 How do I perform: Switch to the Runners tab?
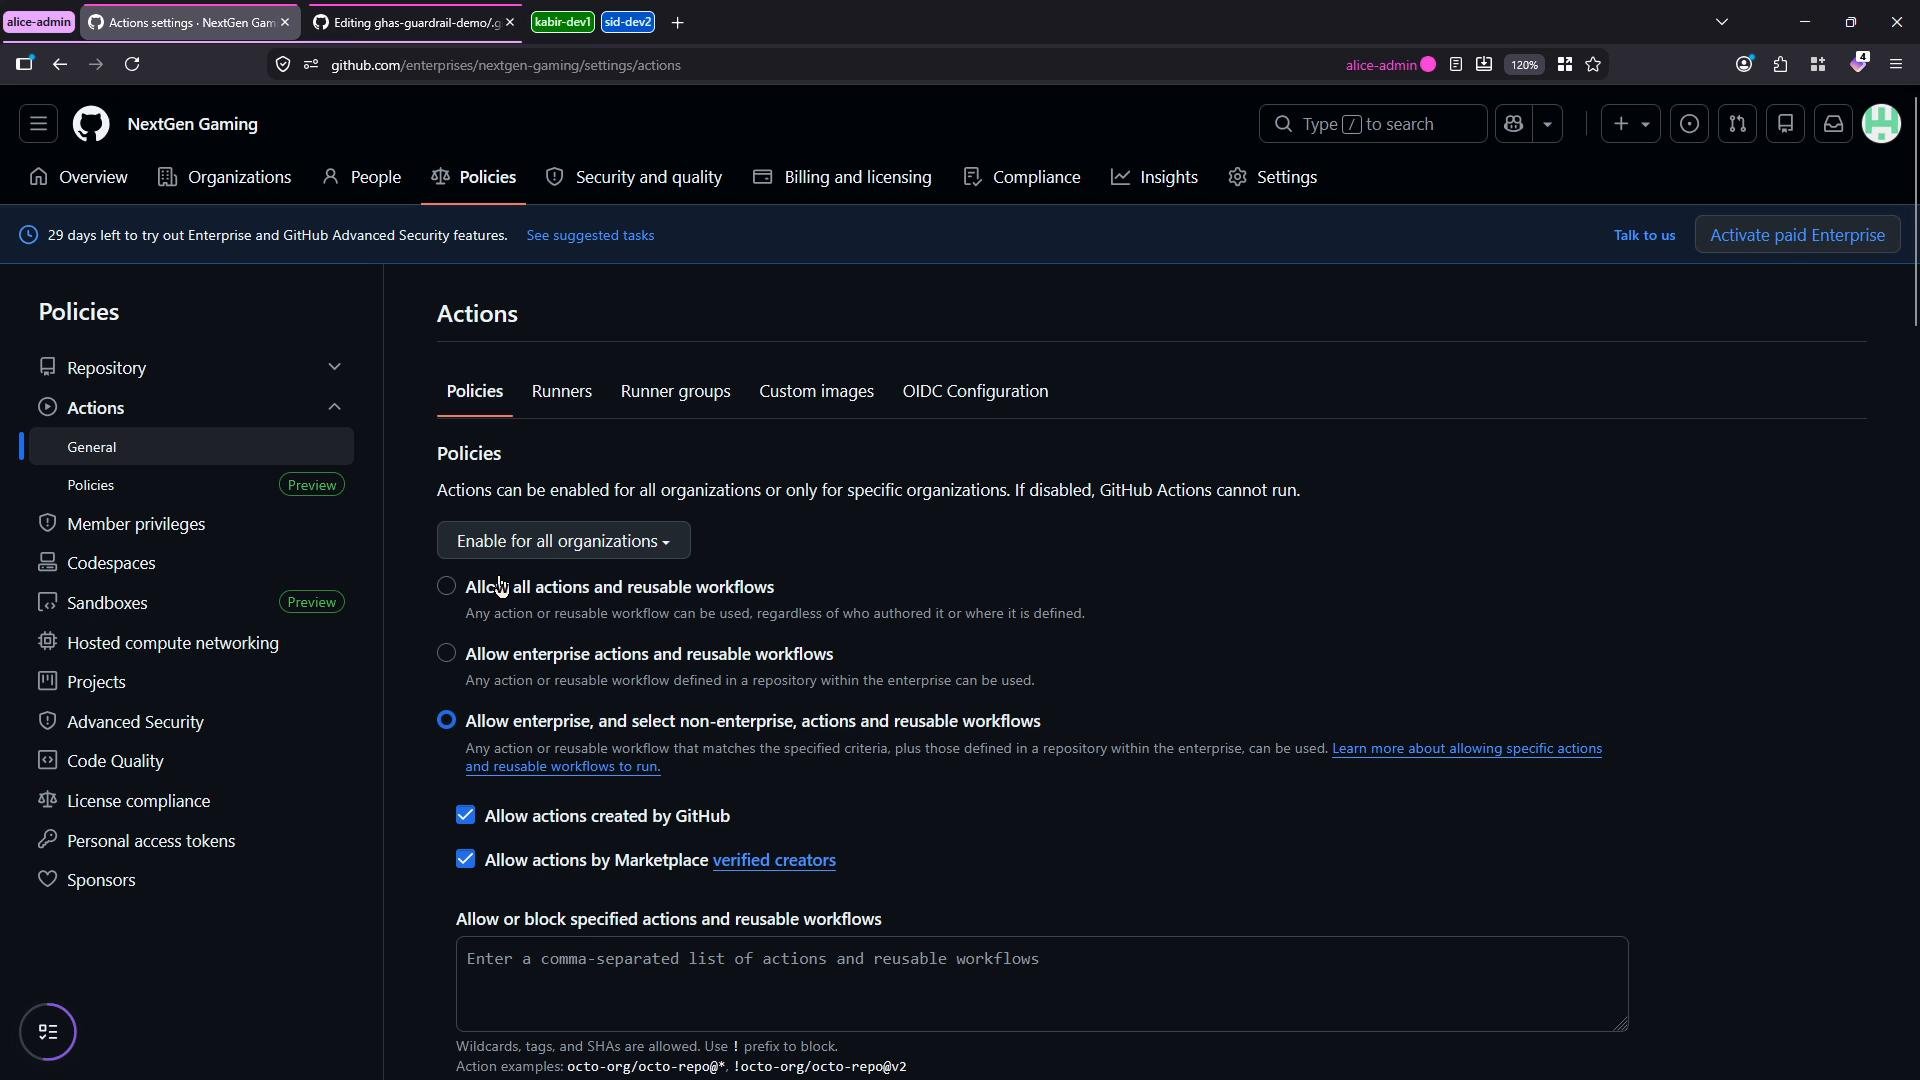click(x=562, y=391)
